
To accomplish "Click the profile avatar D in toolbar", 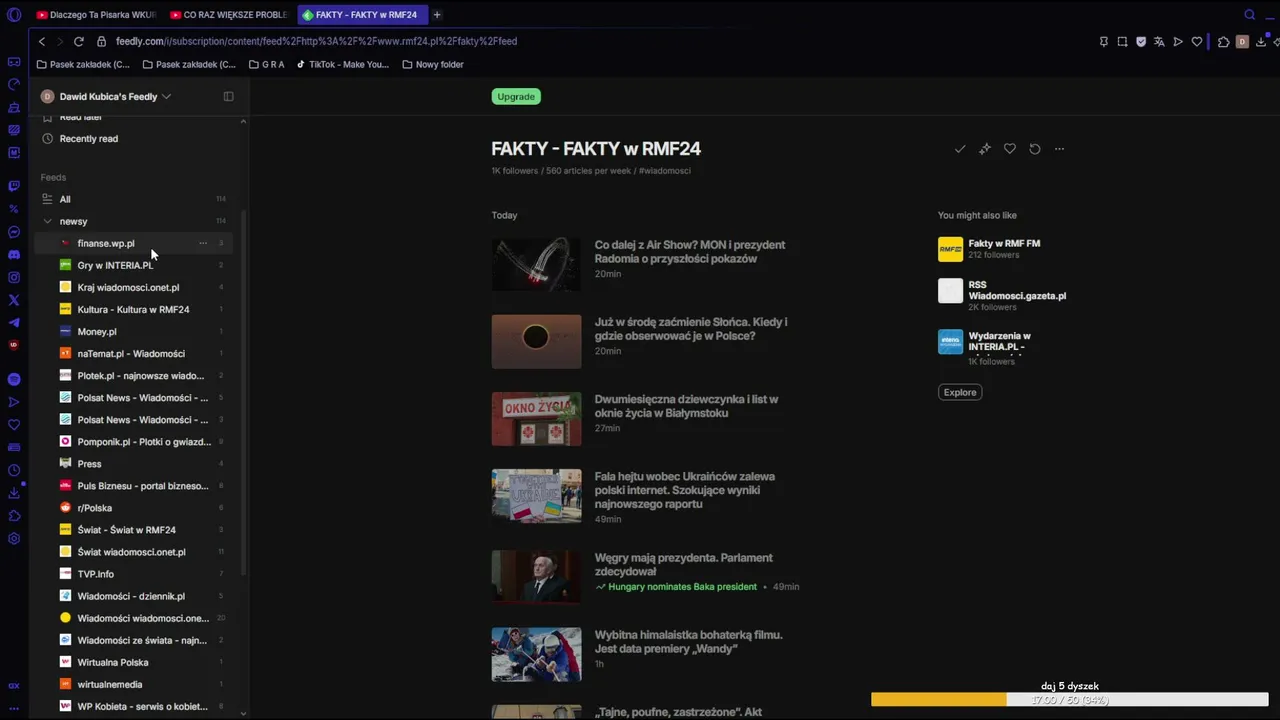I will [1242, 42].
